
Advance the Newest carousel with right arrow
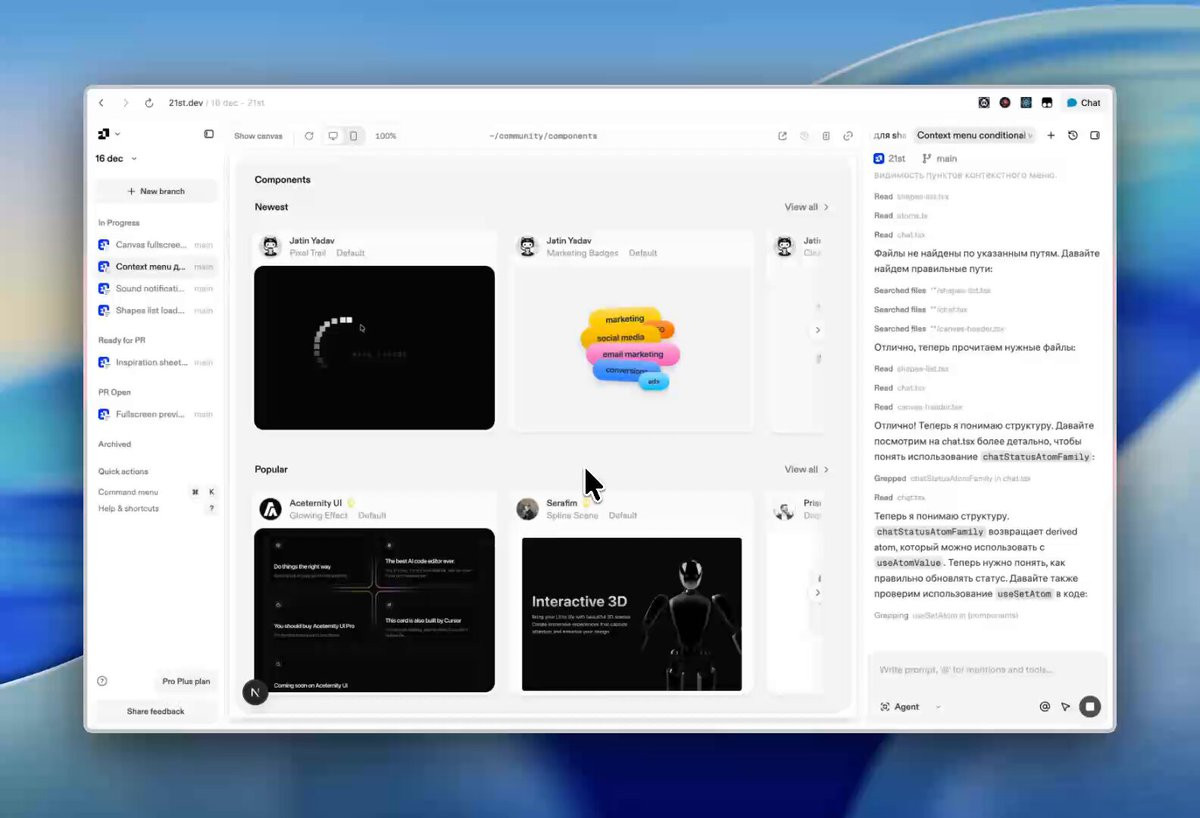(818, 330)
